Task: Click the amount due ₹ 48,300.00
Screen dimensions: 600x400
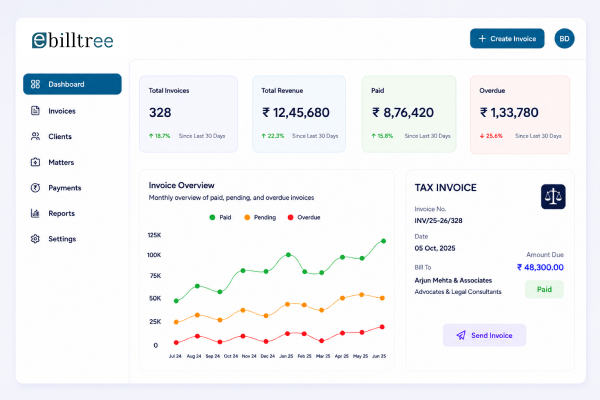Action: tap(540, 267)
